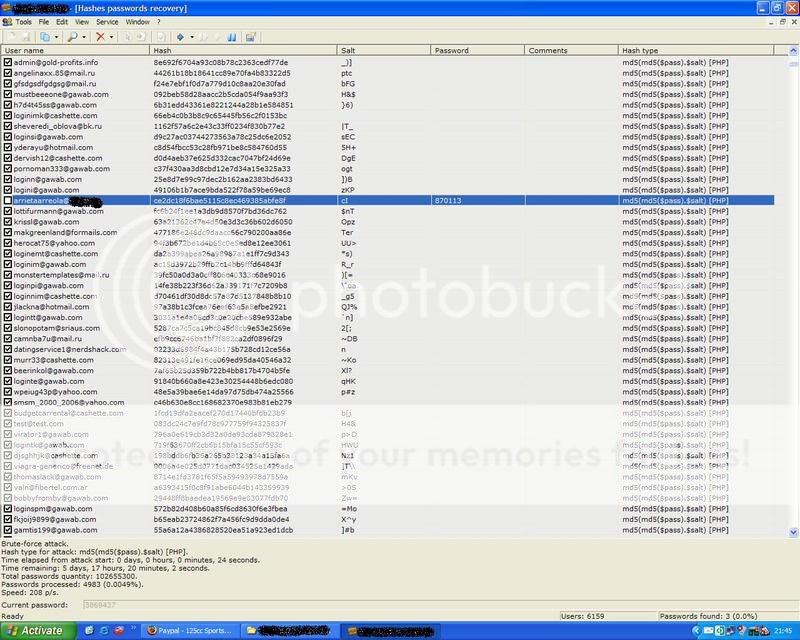Toggle checkbox for loginspm@gawab.com

click(x=8, y=509)
